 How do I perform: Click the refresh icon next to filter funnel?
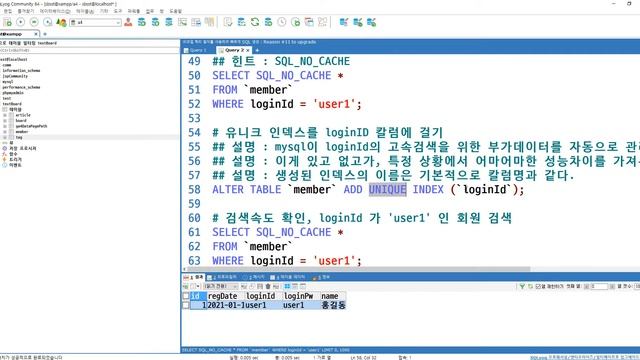pos(530,287)
